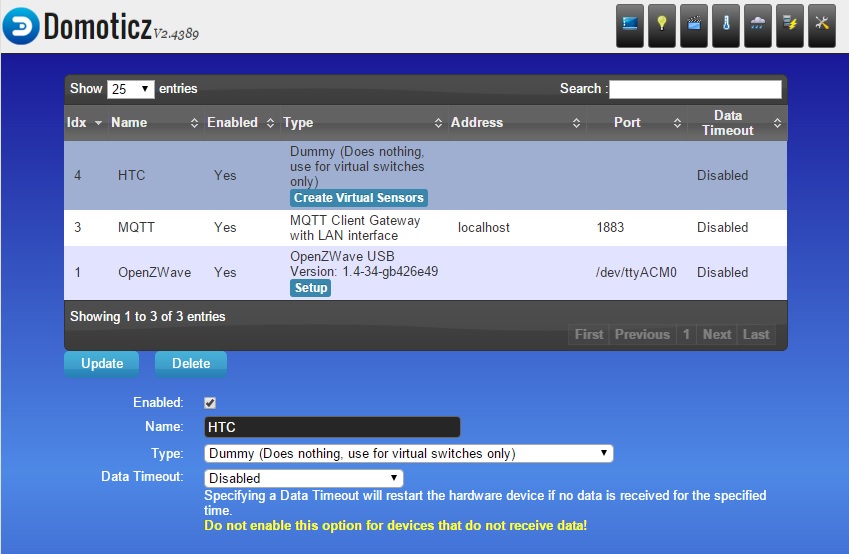Click the OpenZWave USB version text
The image size is (849, 554).
click(x=364, y=264)
